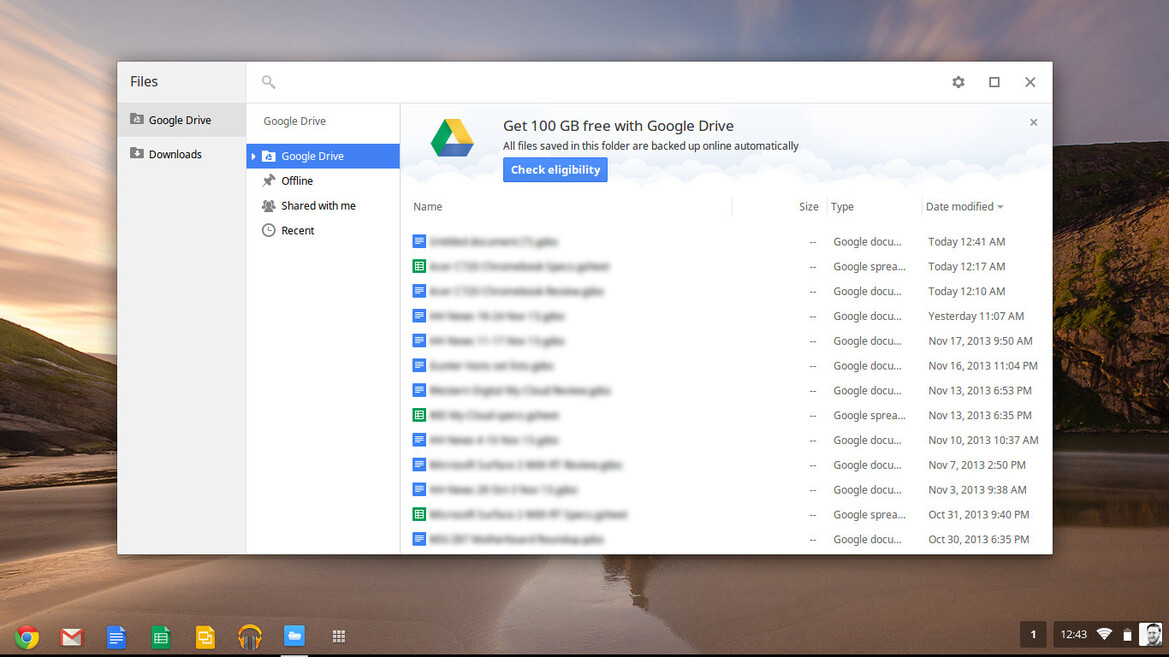Dismiss the Google Drive promo banner
Viewport: 1169px width, 657px height.
click(1033, 122)
